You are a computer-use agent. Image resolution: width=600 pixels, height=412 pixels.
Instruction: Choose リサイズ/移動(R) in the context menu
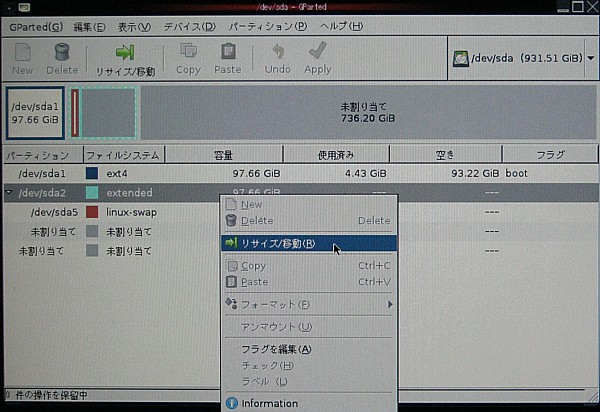point(309,243)
